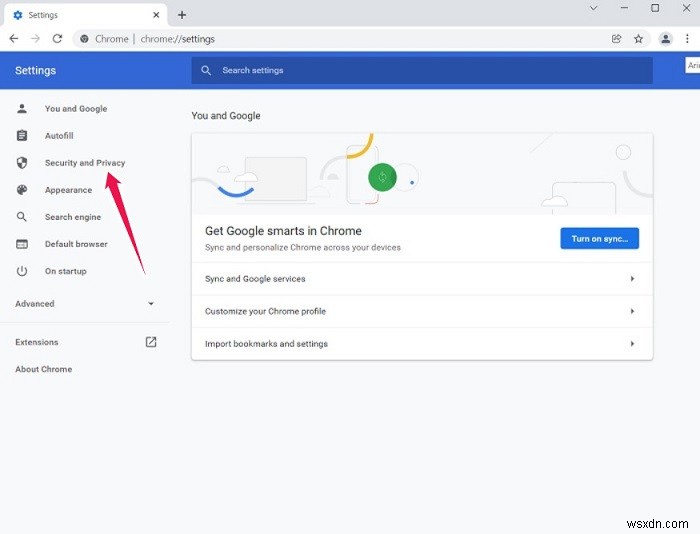This screenshot has width=700, height=534.
Task: Expand the Advanced section arrow
Action: click(x=151, y=304)
